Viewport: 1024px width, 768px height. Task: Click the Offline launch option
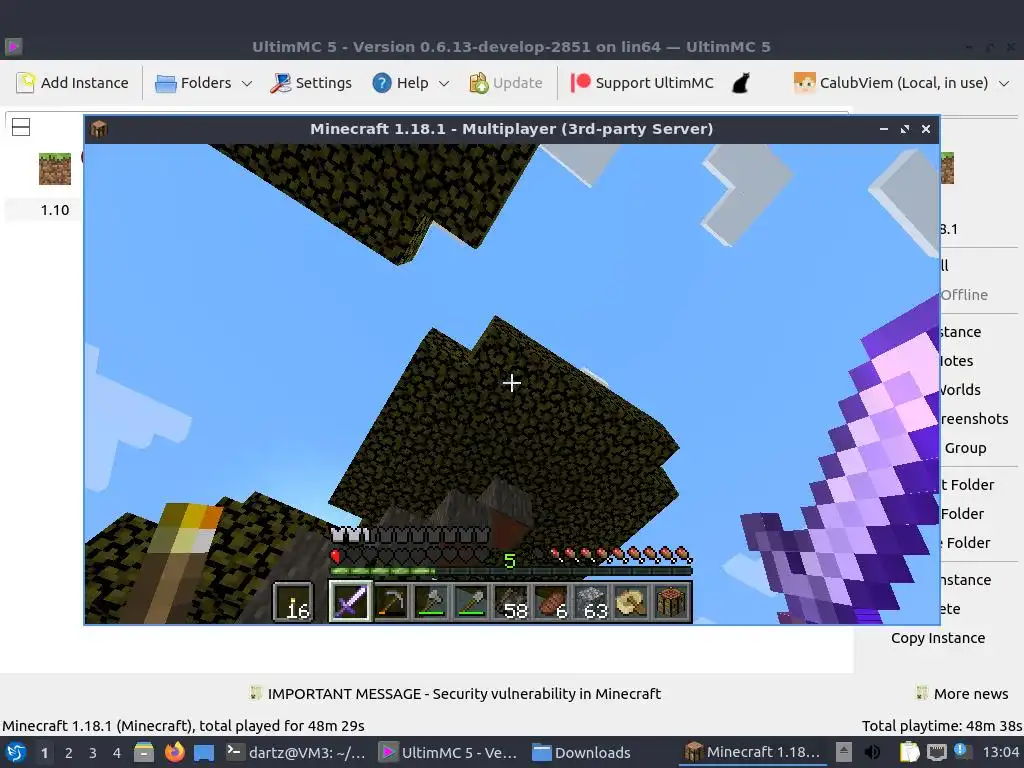[964, 295]
